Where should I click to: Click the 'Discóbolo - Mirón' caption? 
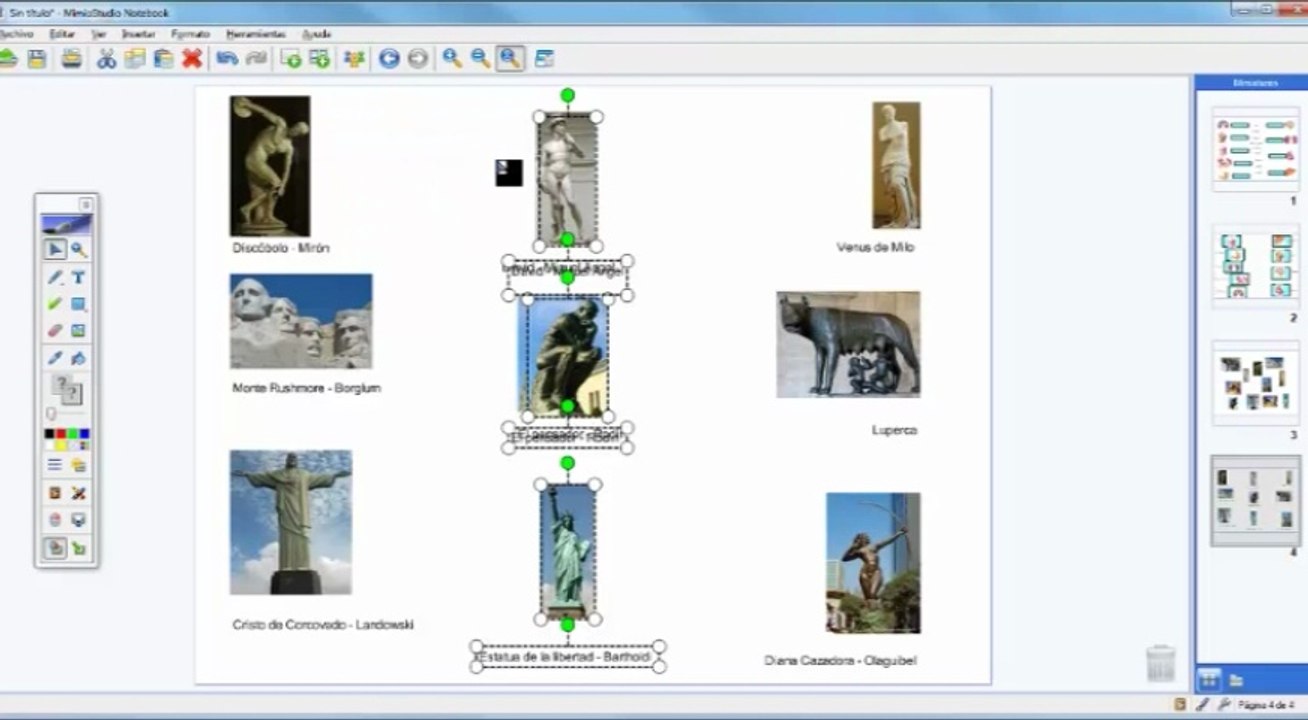(x=281, y=247)
